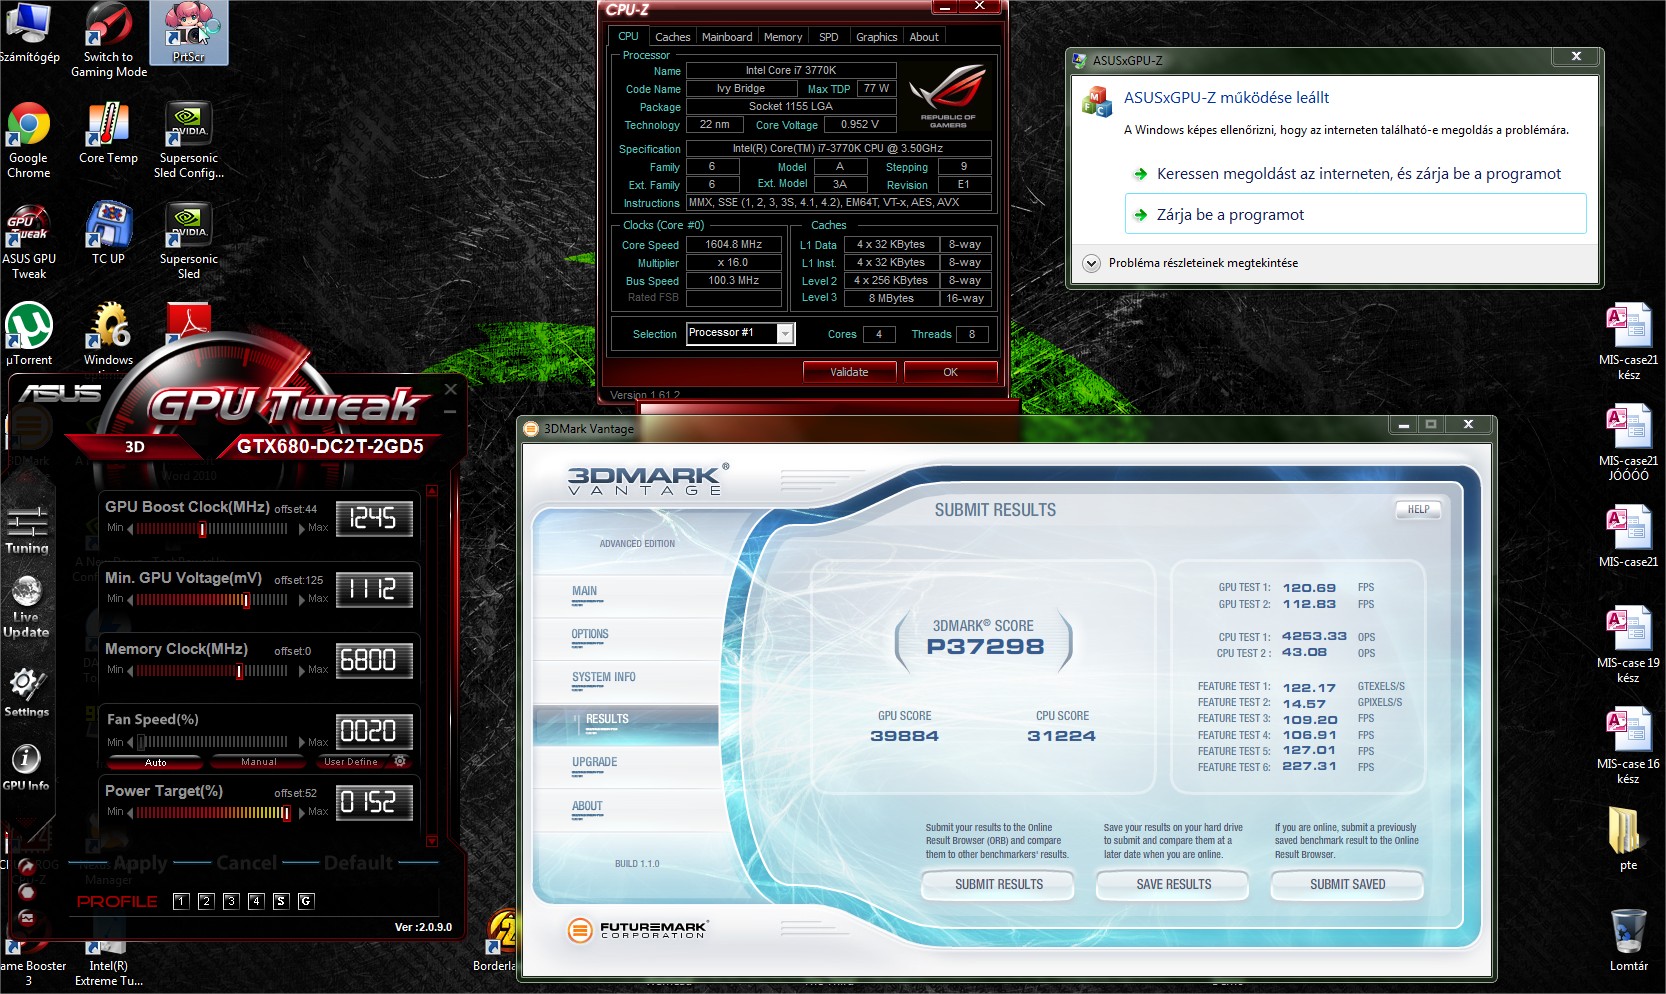Click the Validate button in CPU-Z
Viewport: 1666px width, 994px height.
pyautogui.click(x=849, y=372)
